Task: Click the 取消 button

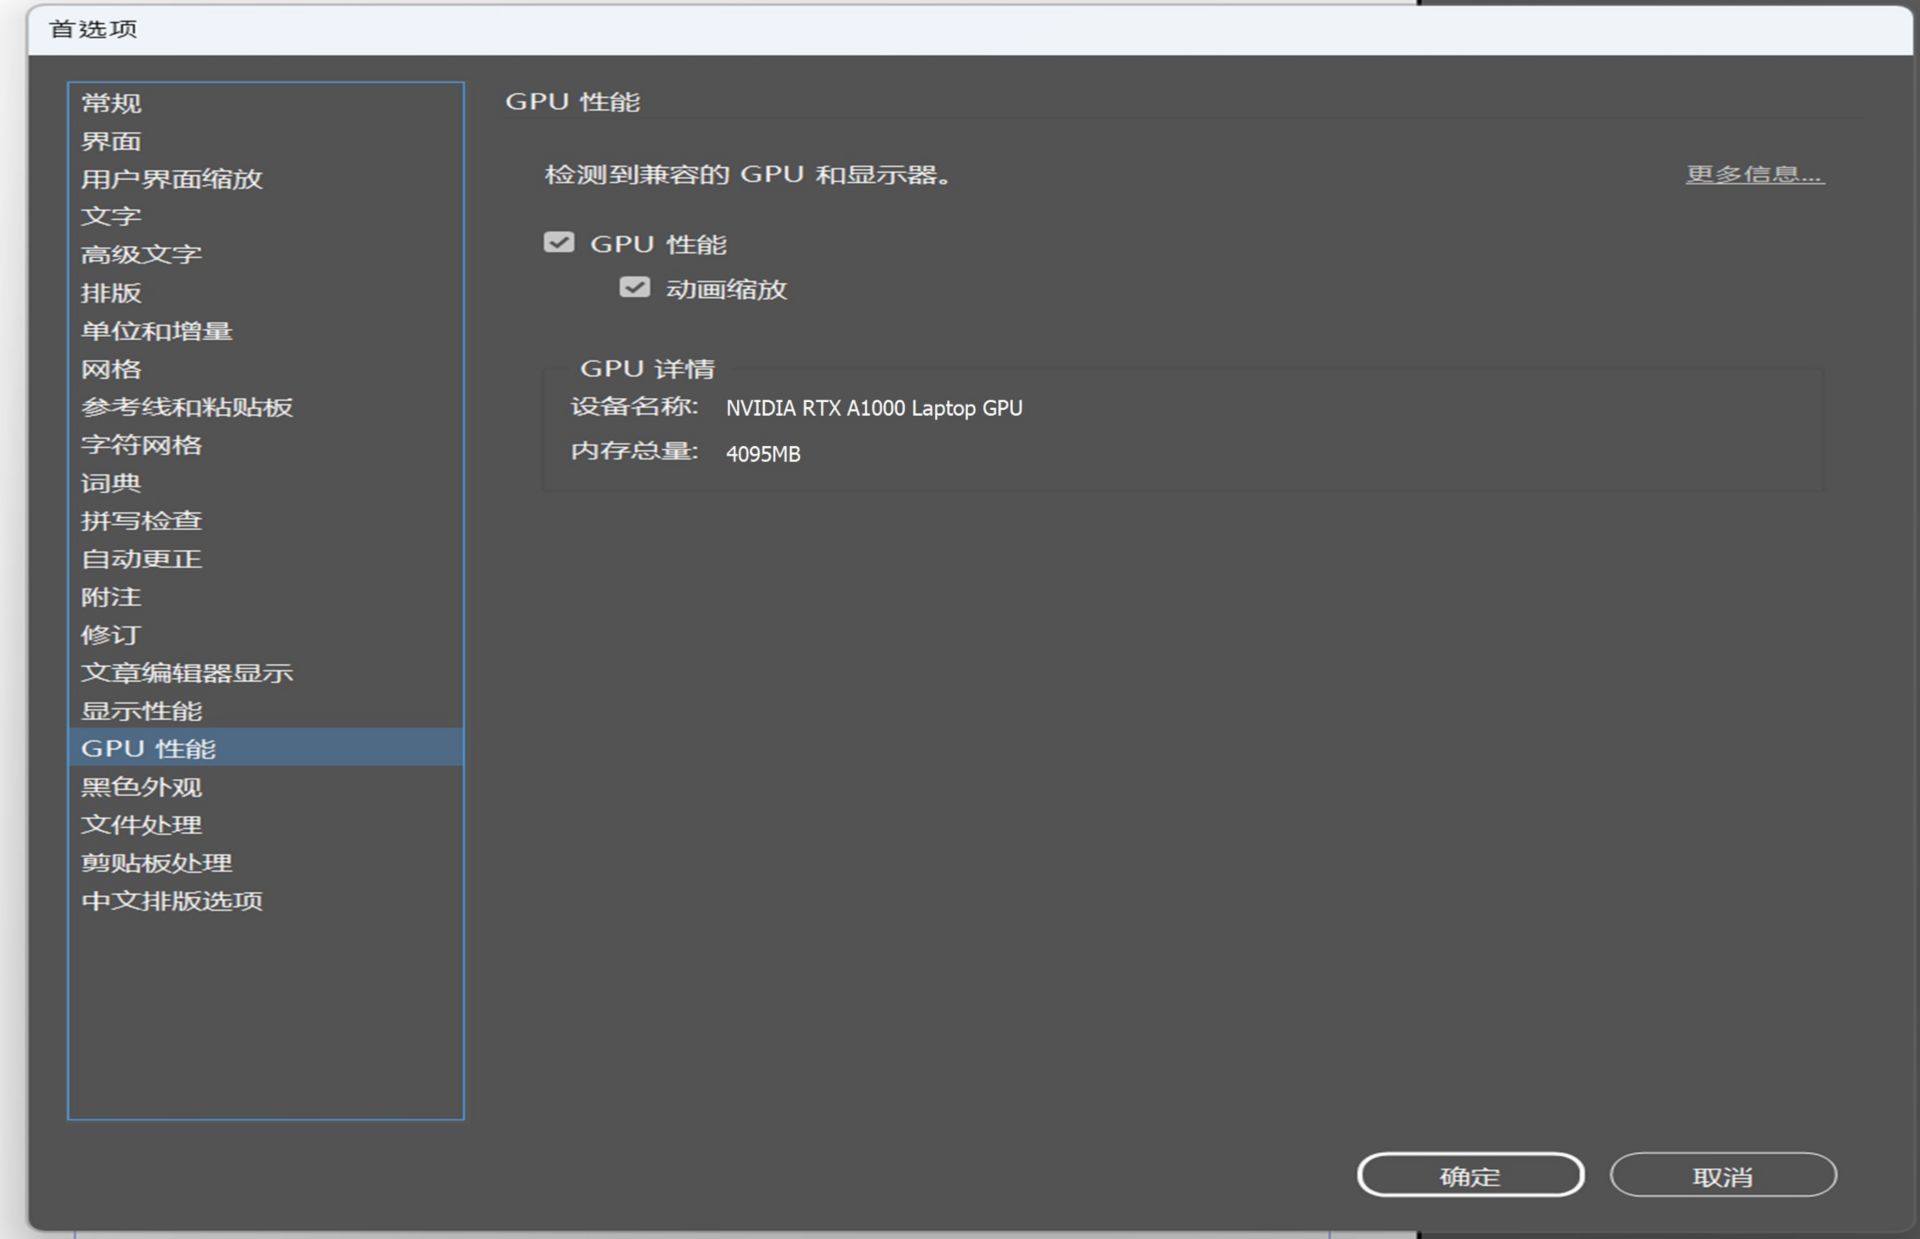Action: [x=1722, y=1176]
